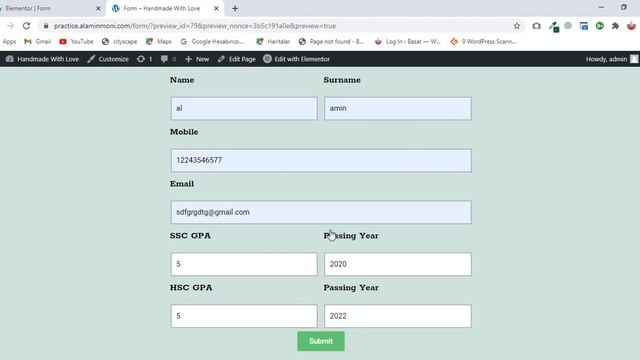
Task: Open a new browser tab
Action: click(x=235, y=8)
